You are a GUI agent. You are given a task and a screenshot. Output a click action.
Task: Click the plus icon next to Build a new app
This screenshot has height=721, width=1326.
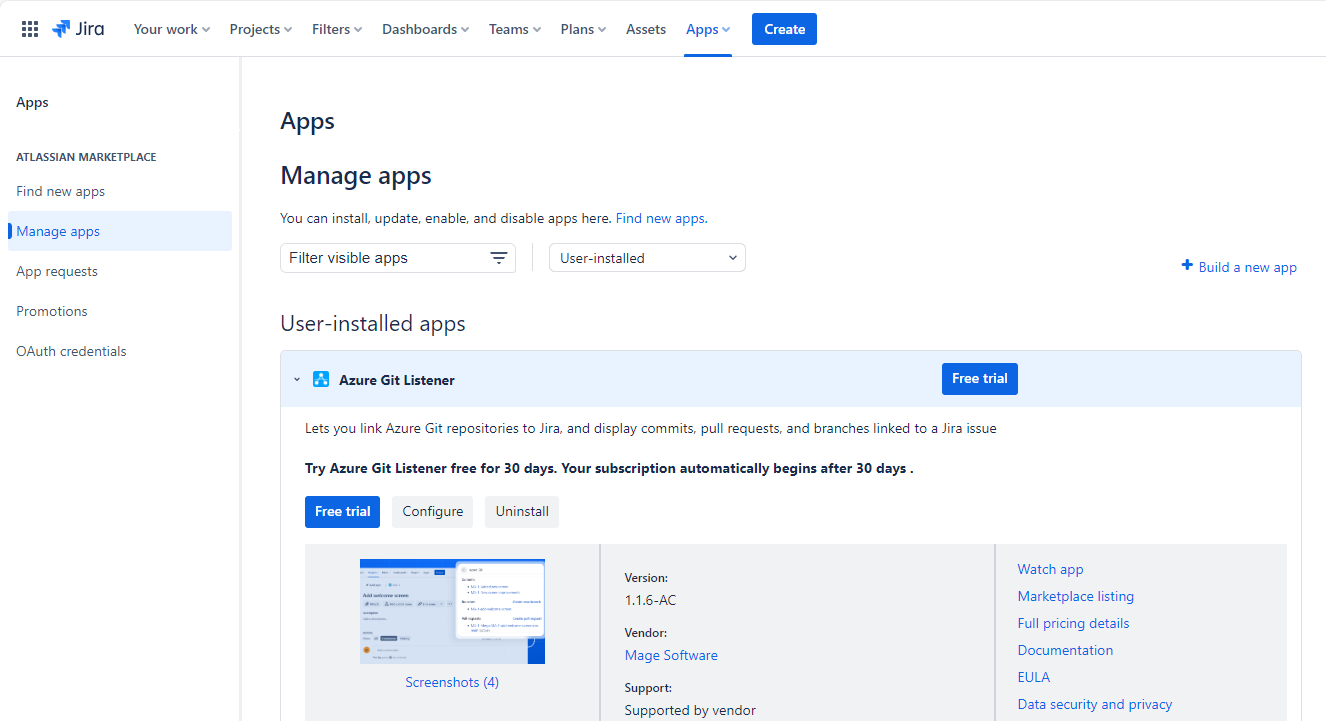click(1187, 266)
